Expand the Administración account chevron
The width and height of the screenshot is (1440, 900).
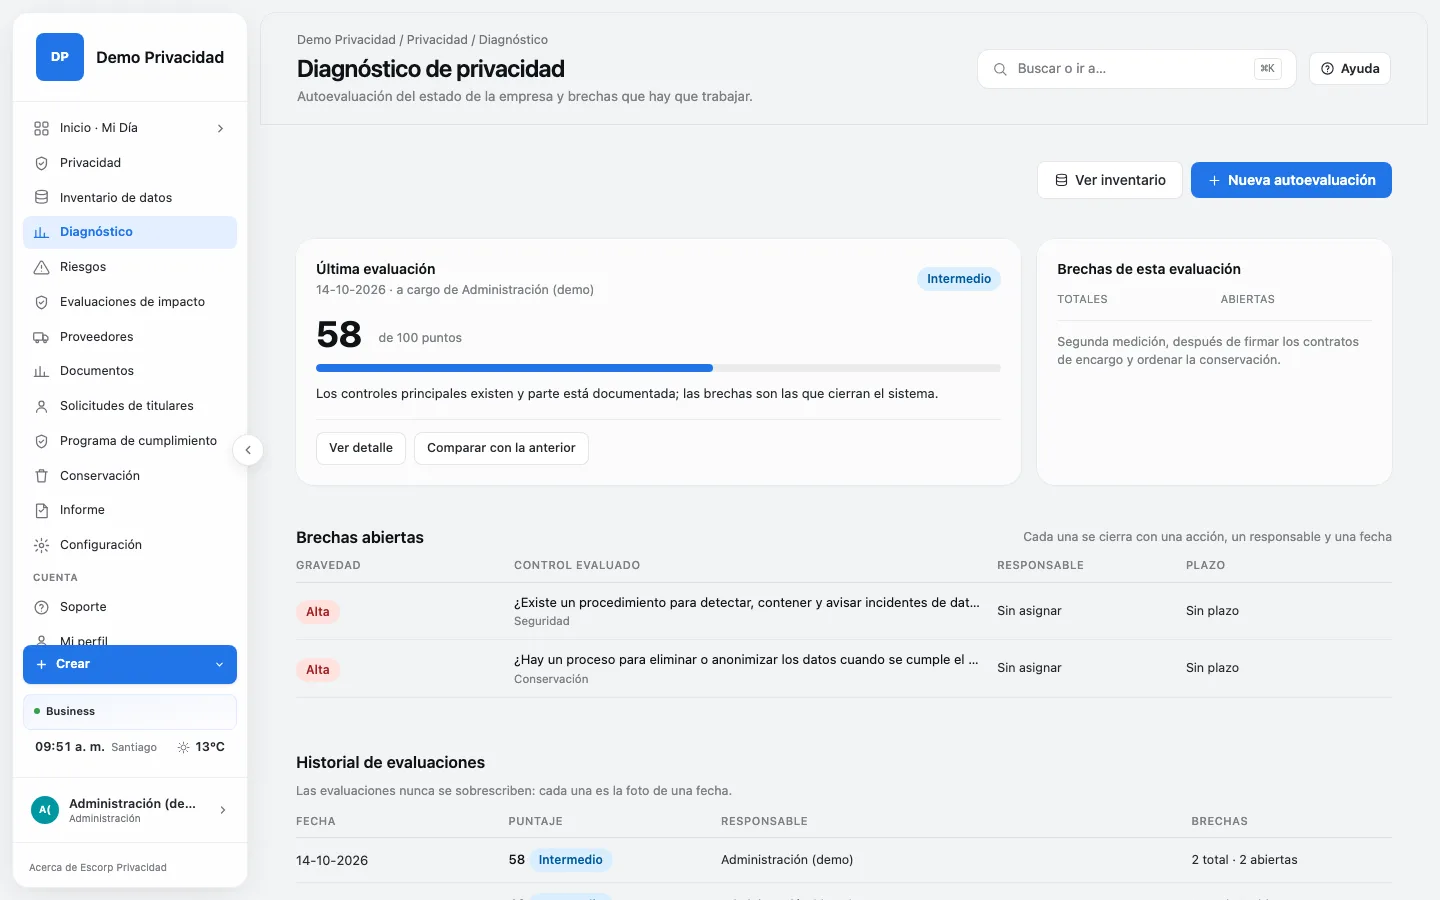[x=223, y=810]
